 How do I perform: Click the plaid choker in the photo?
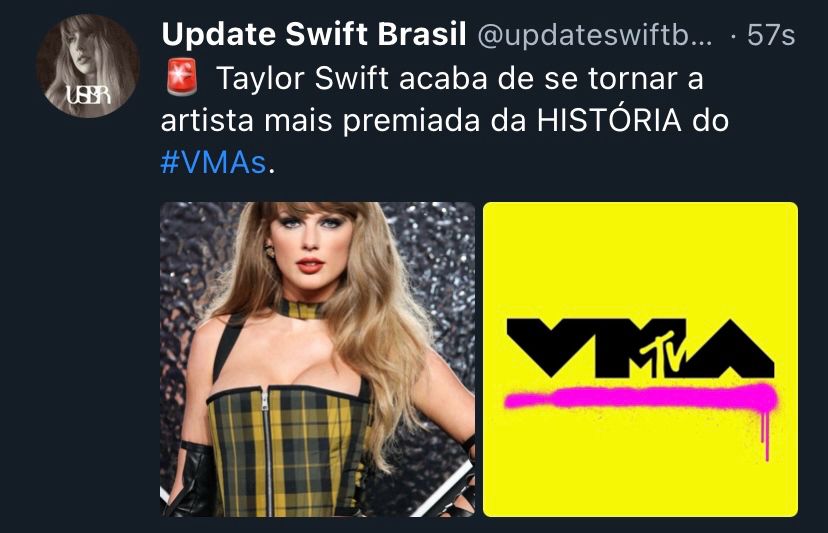pos(299,308)
